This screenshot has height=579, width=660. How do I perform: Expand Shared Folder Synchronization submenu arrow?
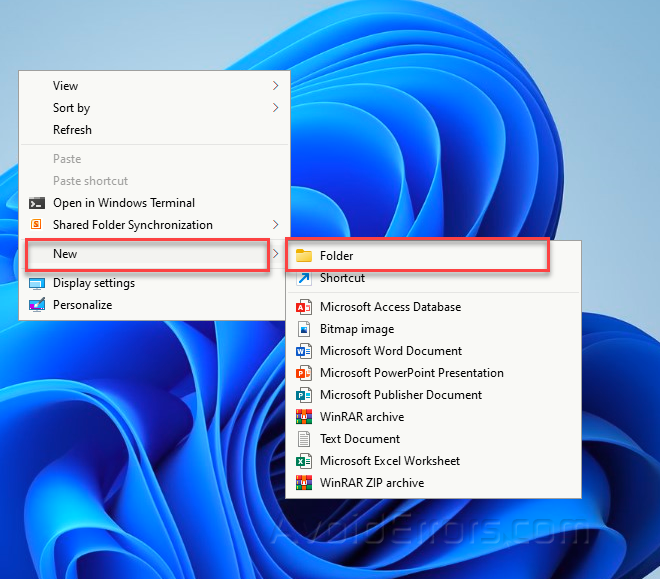(275, 225)
